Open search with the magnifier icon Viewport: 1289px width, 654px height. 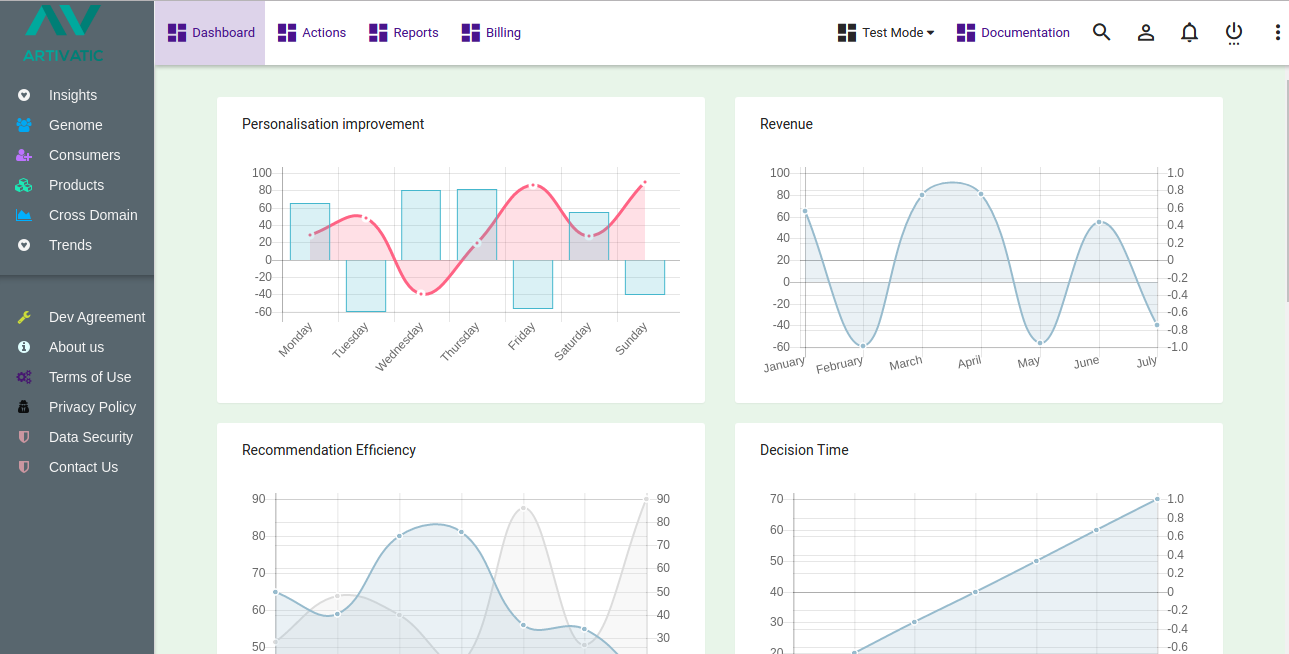[1102, 32]
